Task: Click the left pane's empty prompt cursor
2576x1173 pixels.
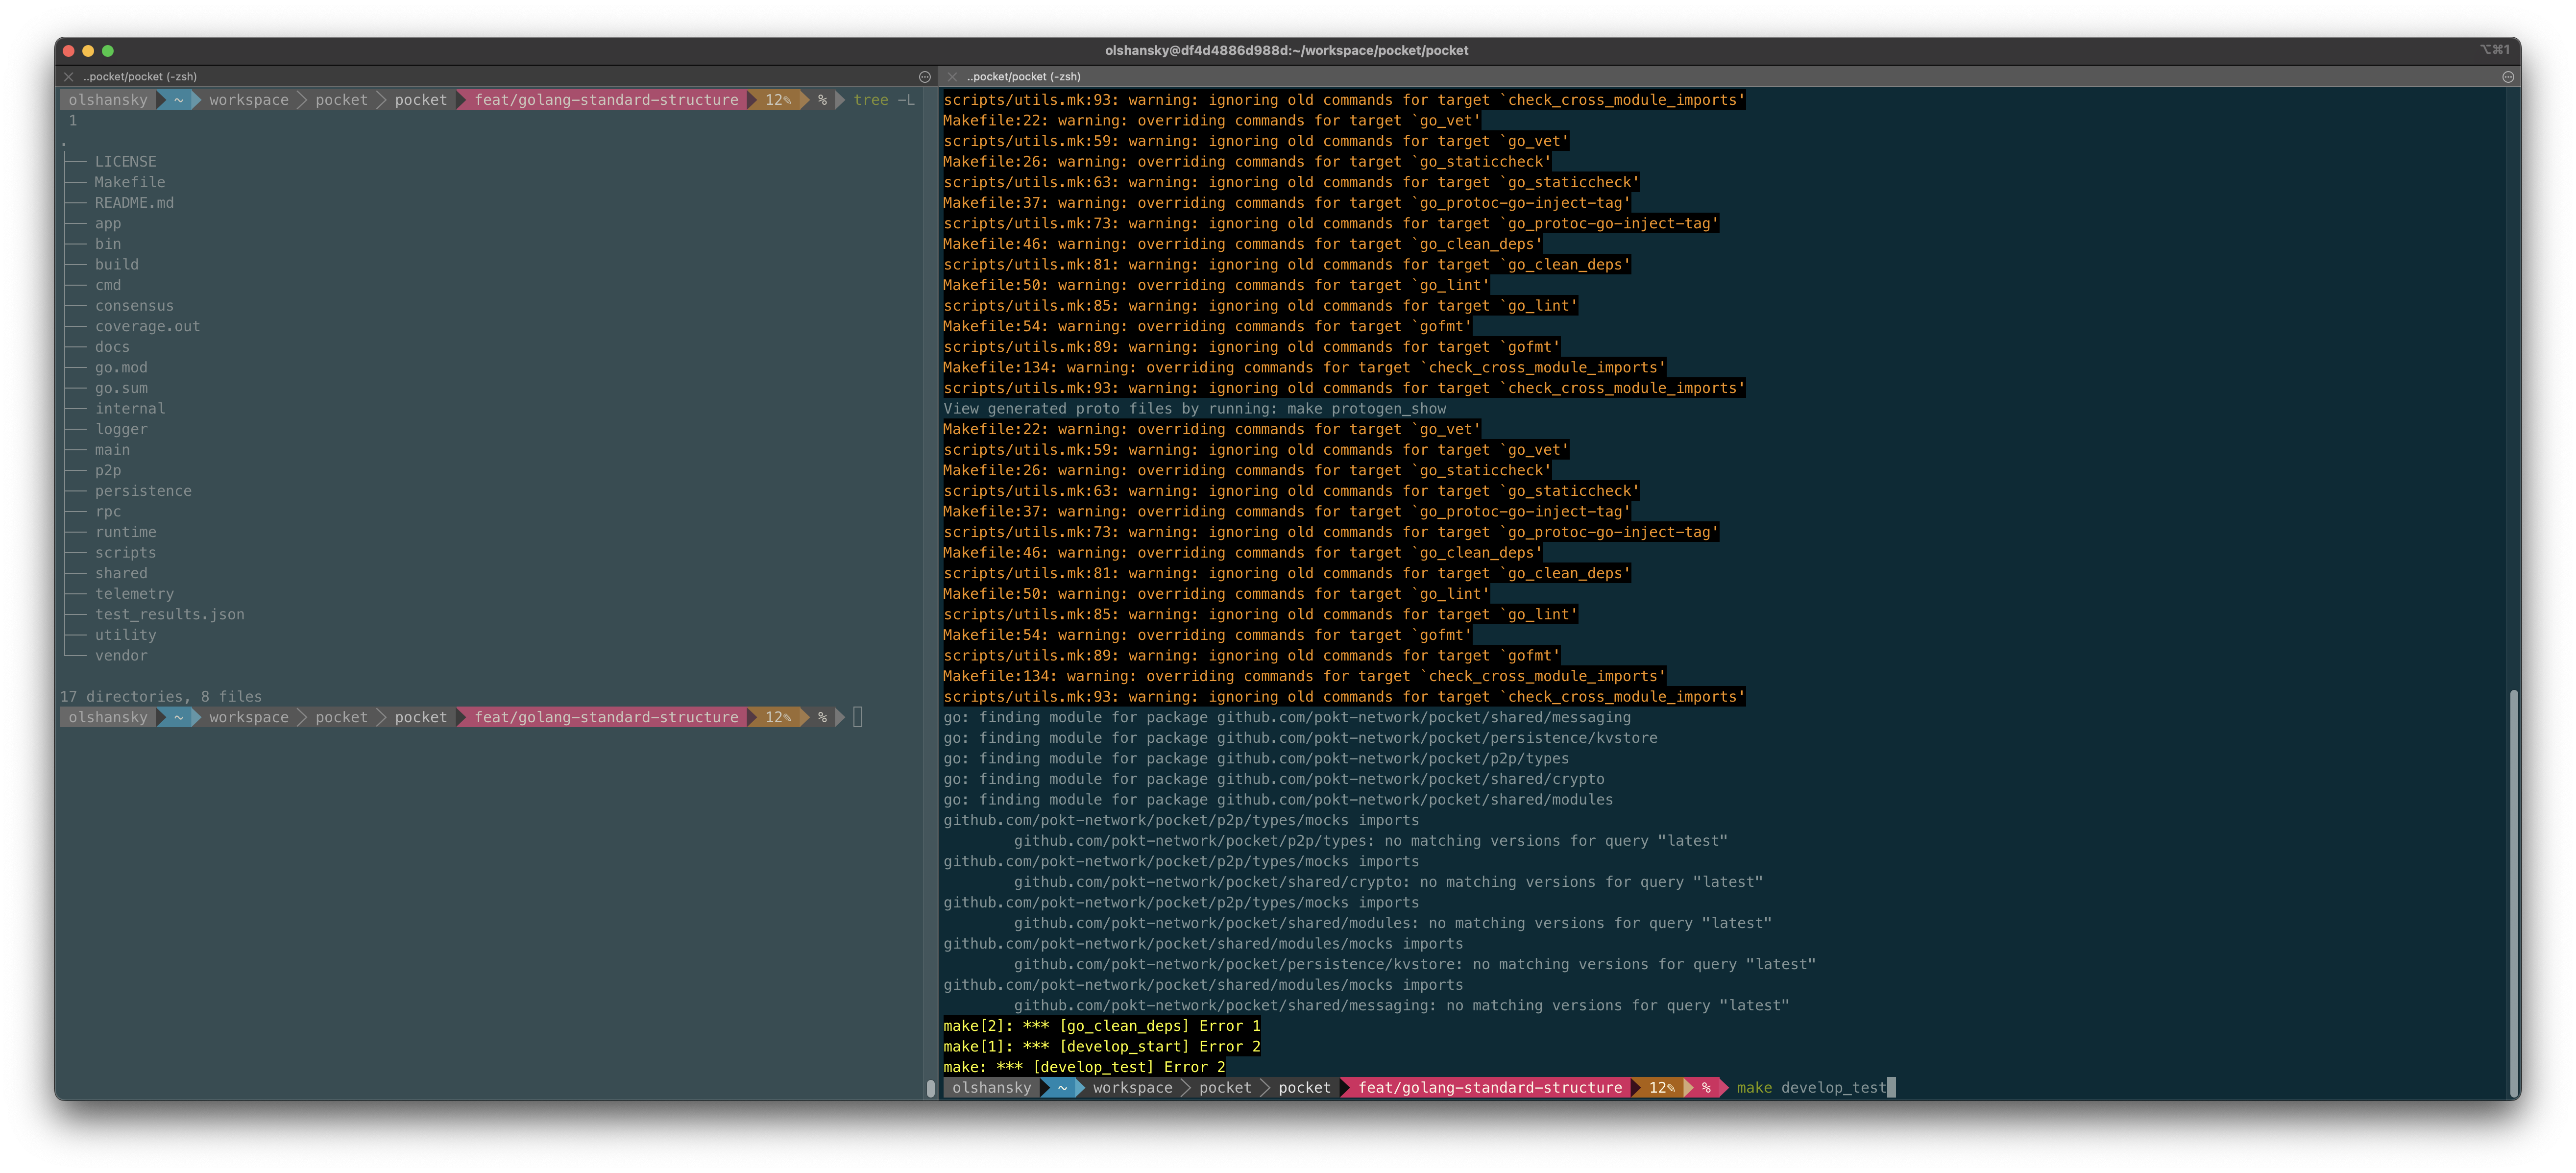Action: [x=858, y=717]
